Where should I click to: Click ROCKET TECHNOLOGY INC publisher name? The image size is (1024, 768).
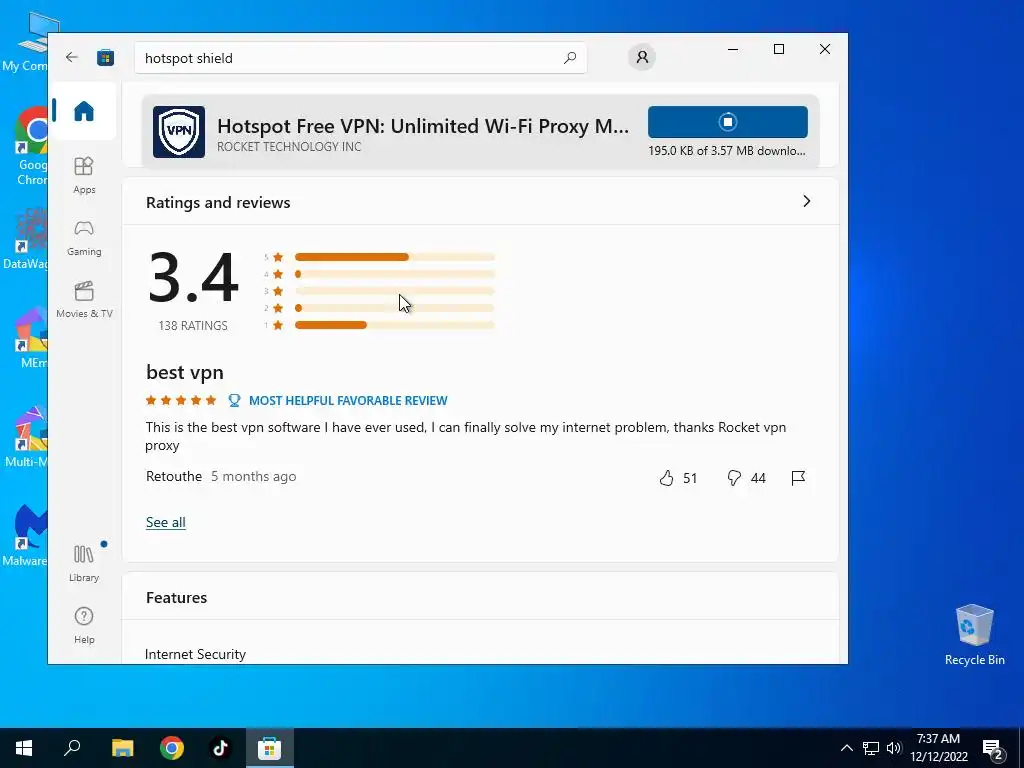pos(289,147)
